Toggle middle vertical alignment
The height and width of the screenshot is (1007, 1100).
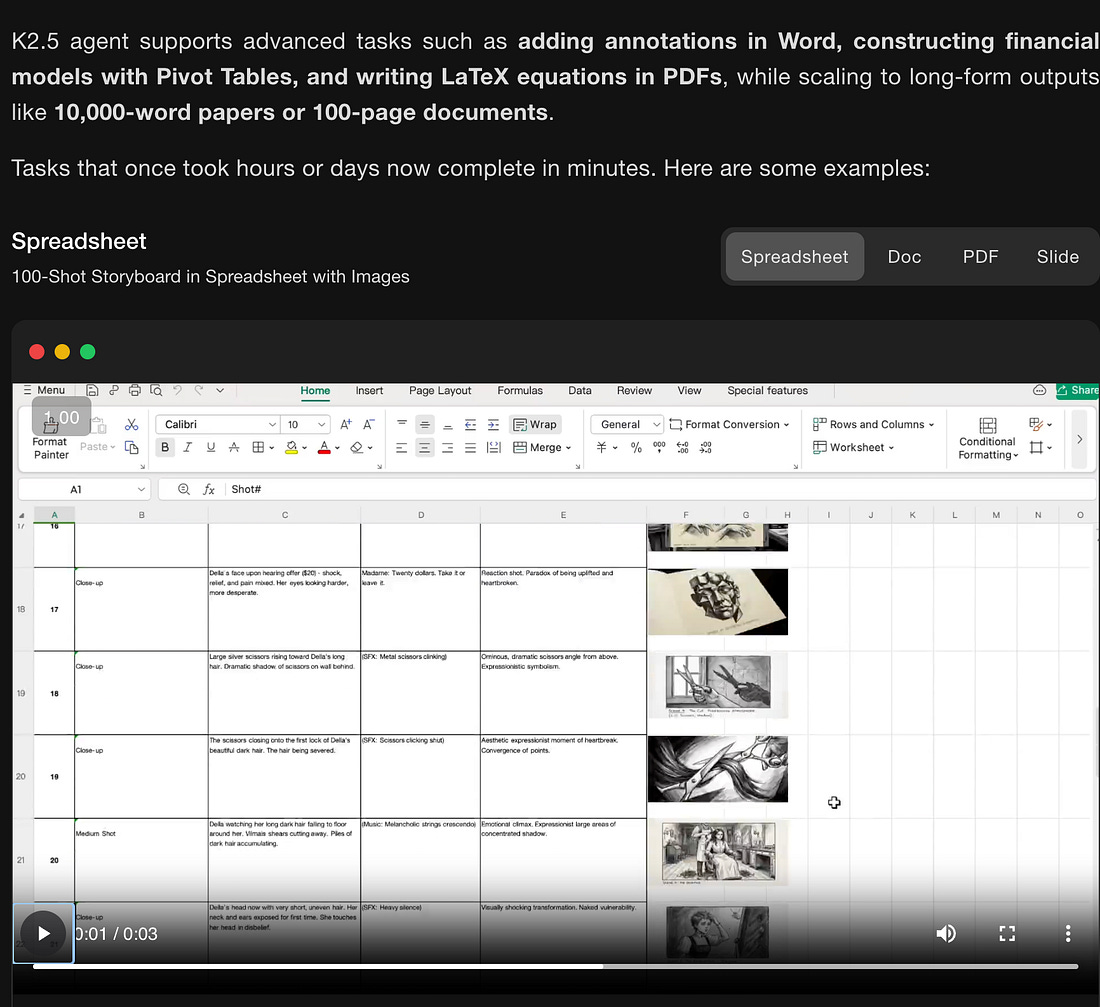(424, 425)
